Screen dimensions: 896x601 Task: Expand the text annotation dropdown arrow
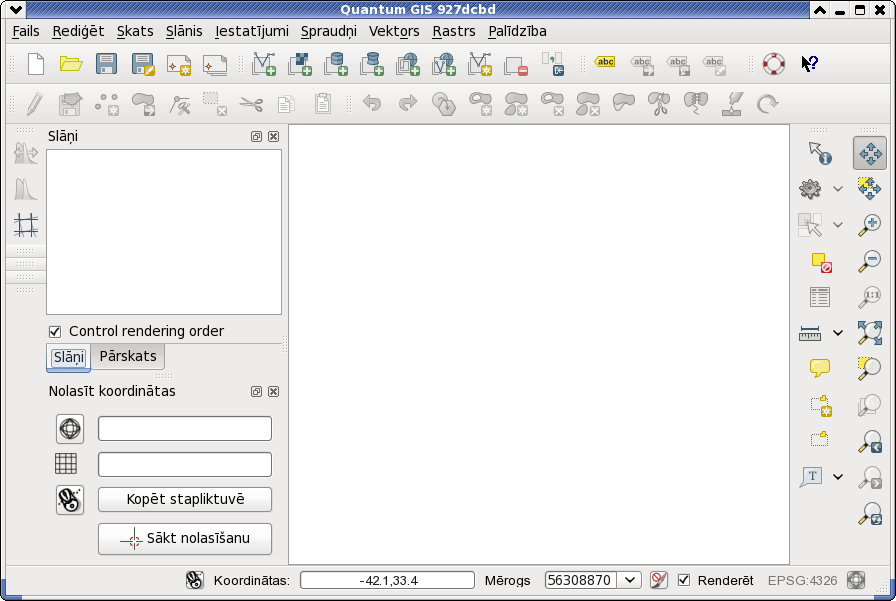coord(838,477)
